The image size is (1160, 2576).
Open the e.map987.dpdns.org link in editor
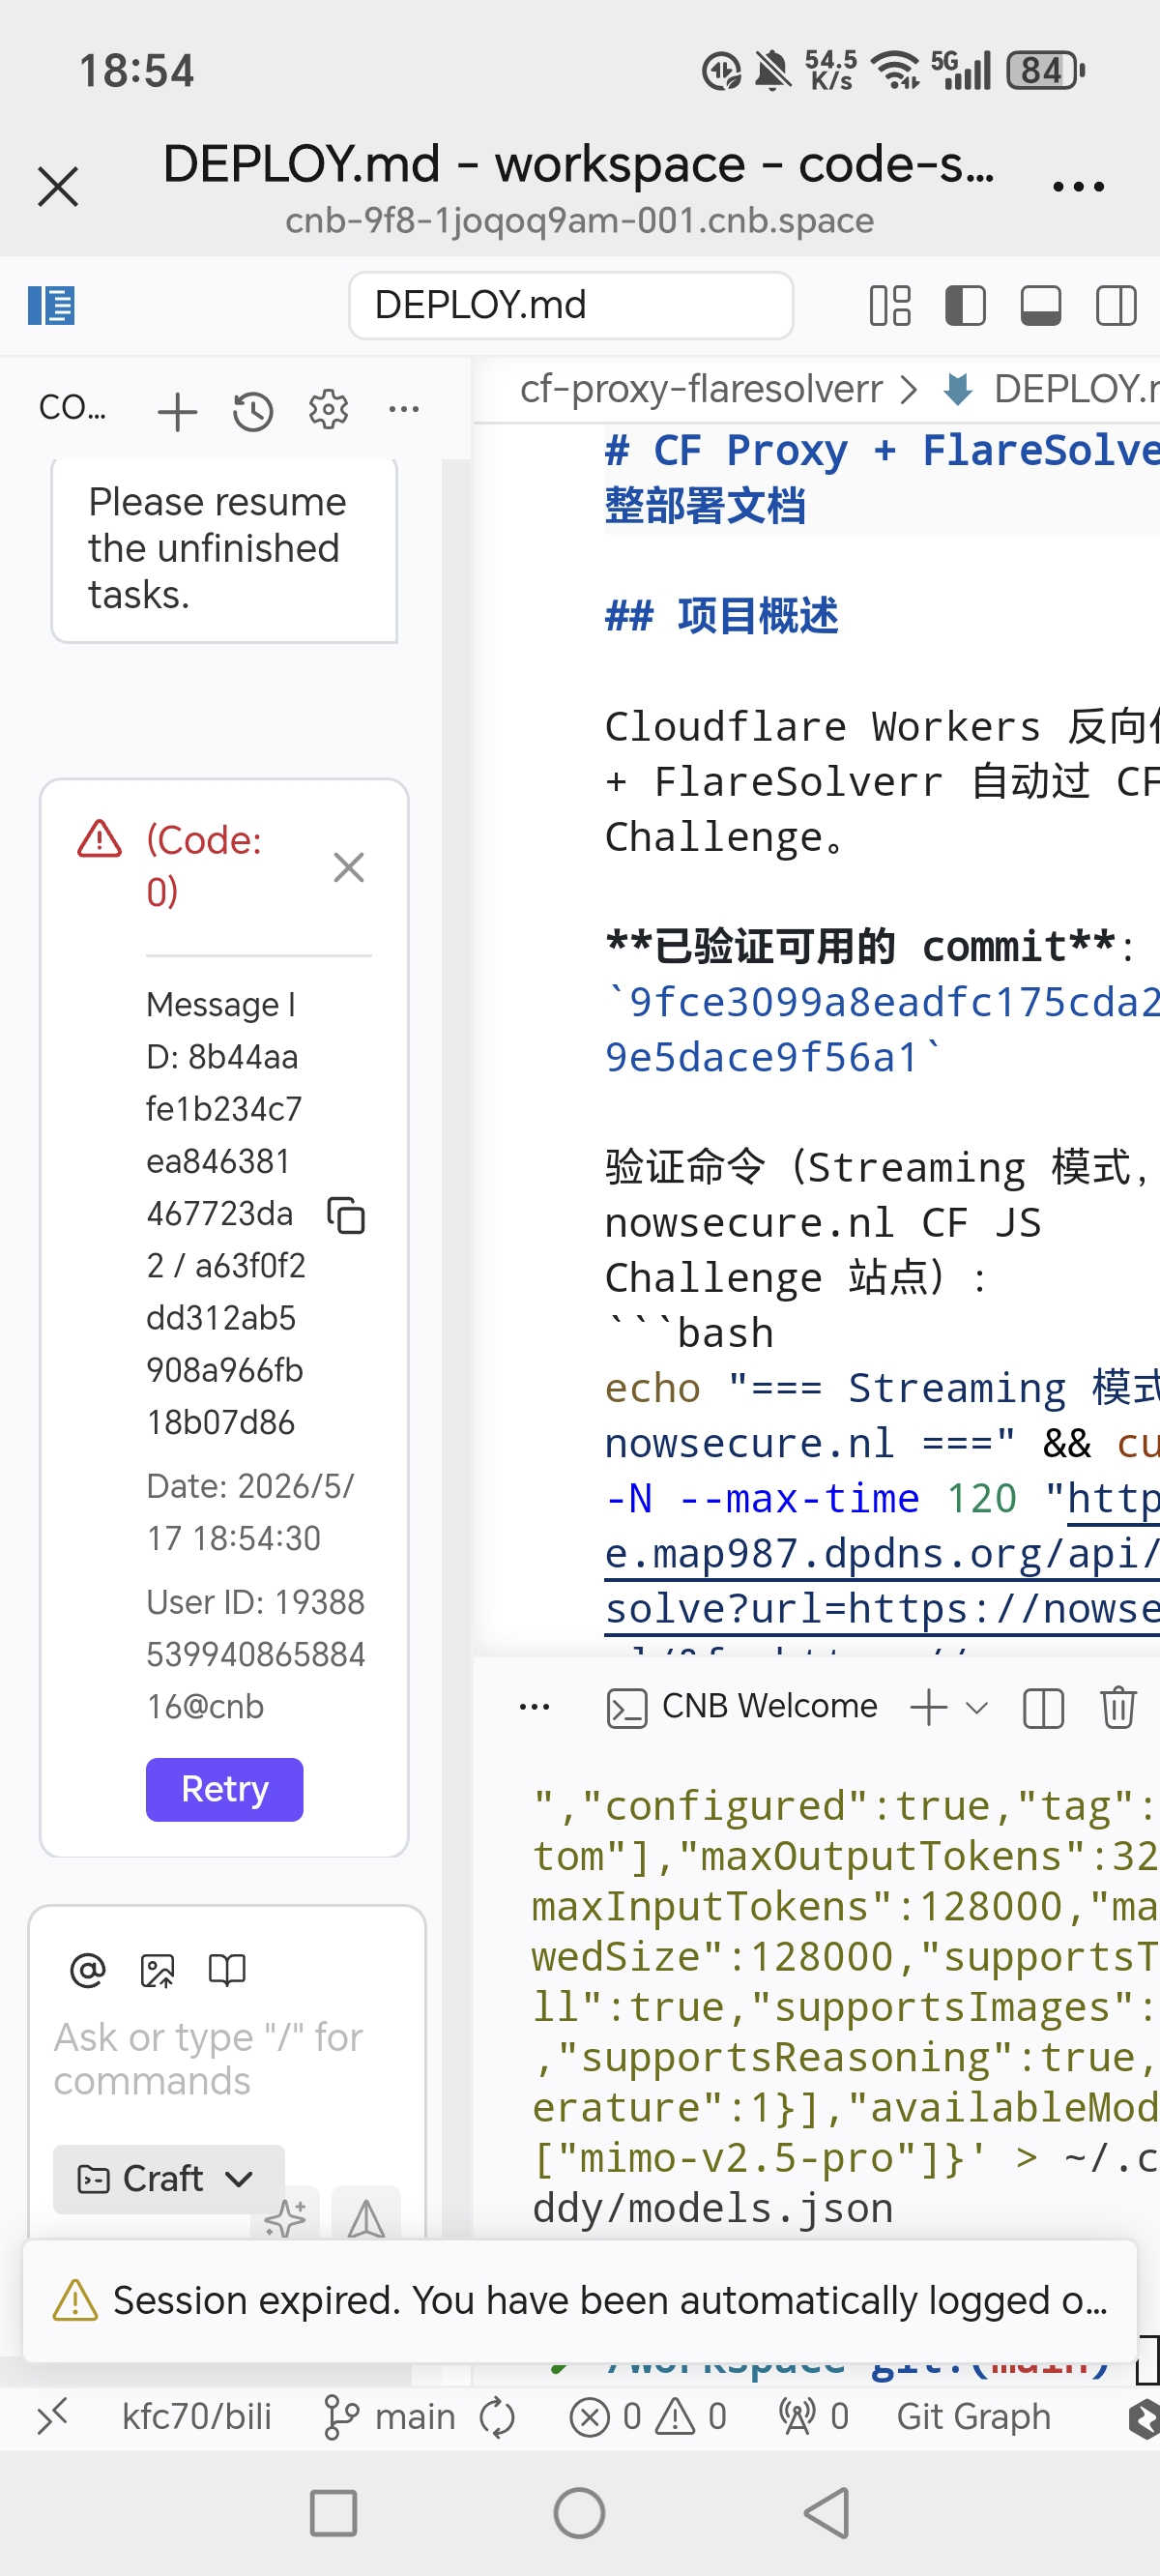(x=881, y=1555)
